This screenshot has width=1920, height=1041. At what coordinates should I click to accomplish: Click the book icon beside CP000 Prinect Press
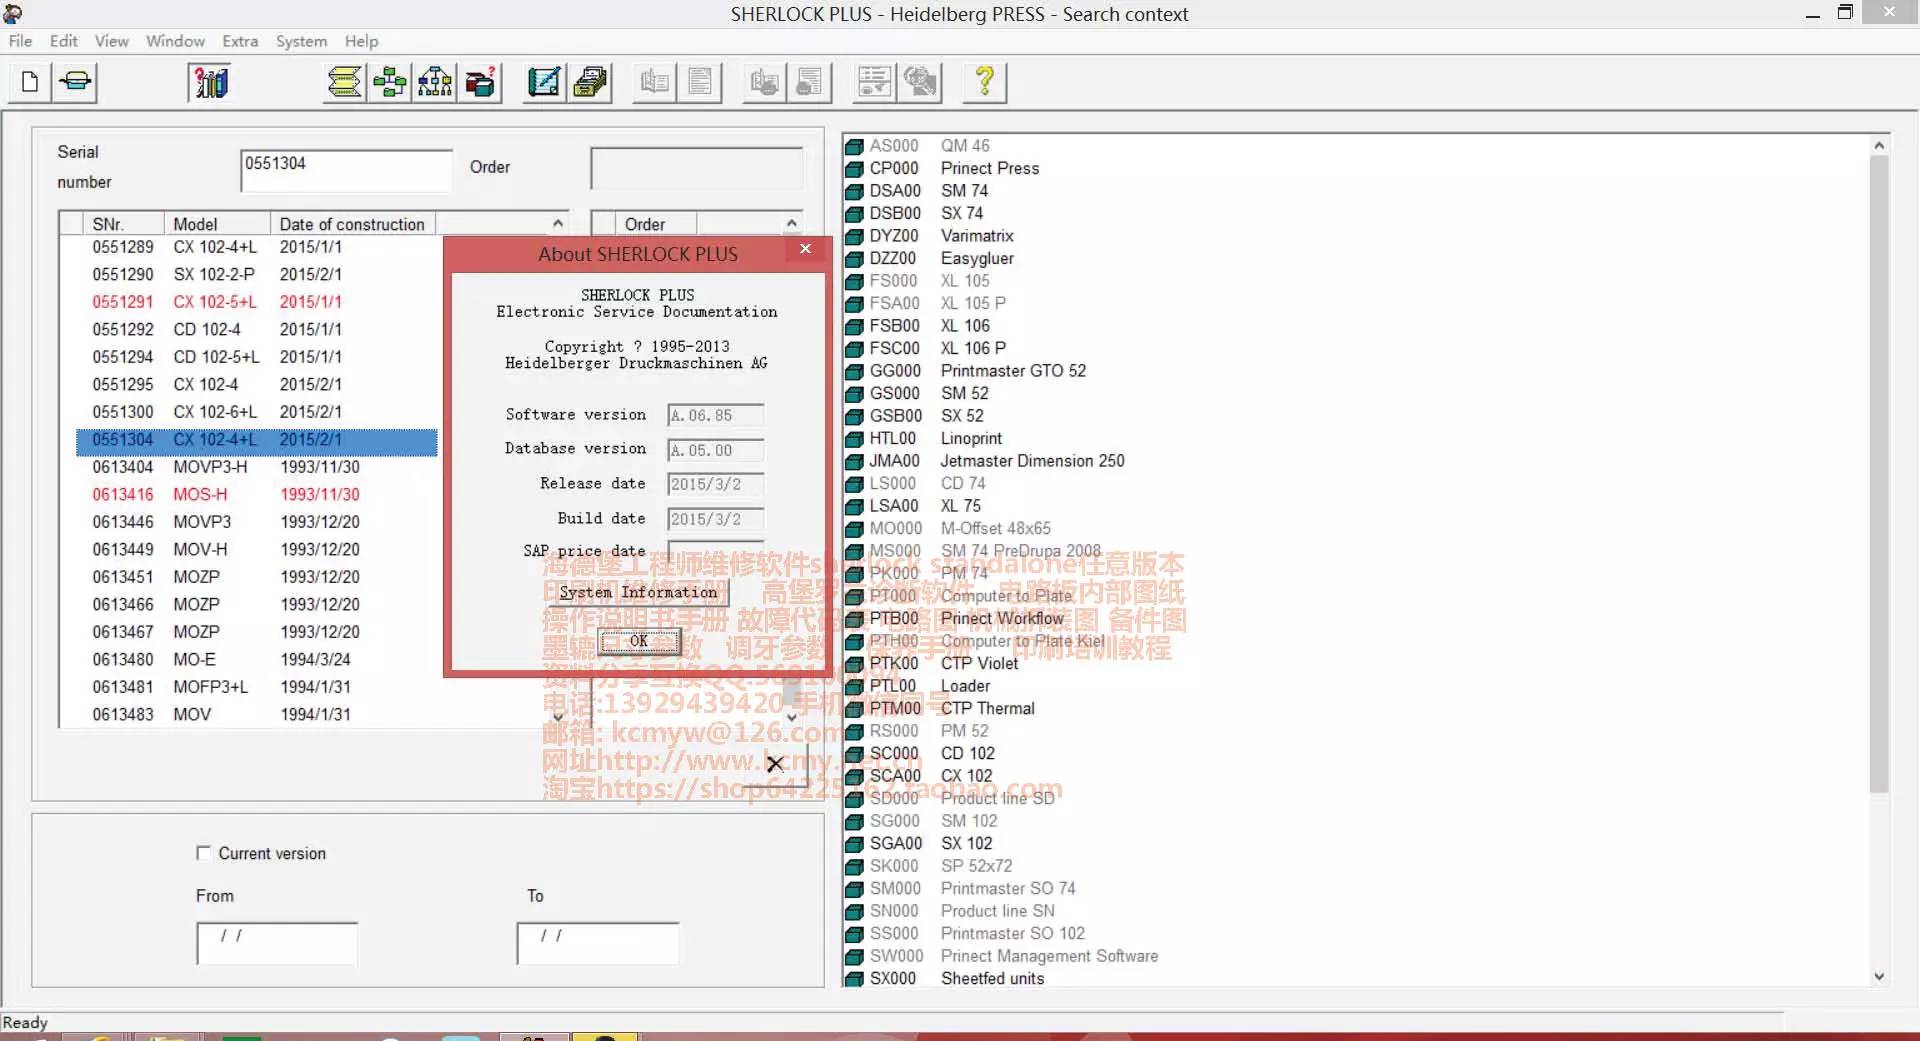tap(854, 169)
